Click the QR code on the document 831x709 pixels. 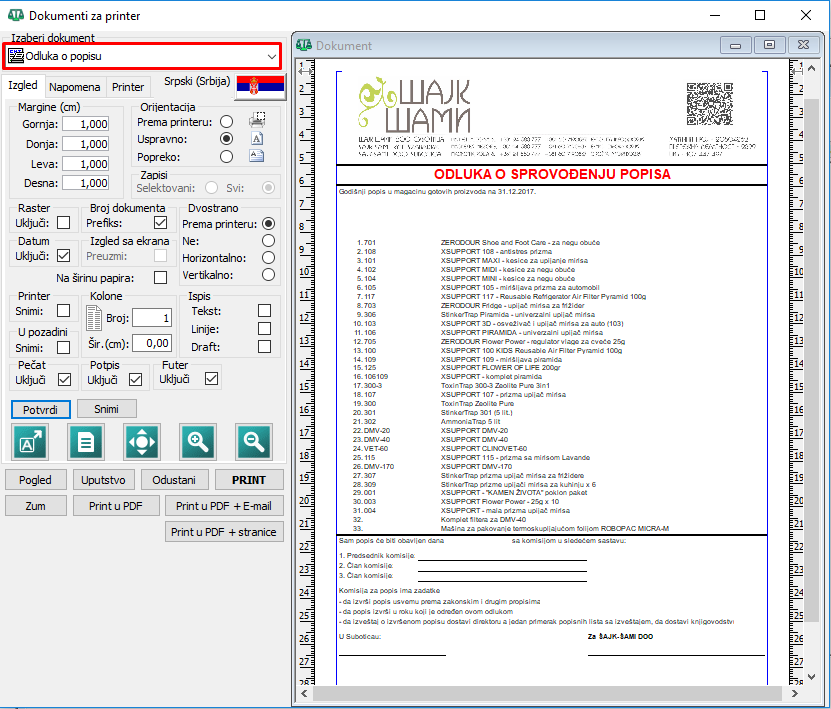tap(710, 104)
